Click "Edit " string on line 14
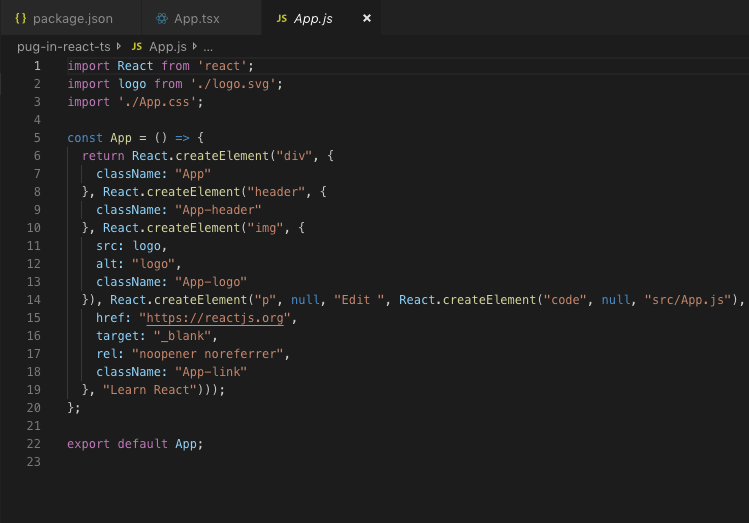Viewport: 749px width, 523px height. 359,300
